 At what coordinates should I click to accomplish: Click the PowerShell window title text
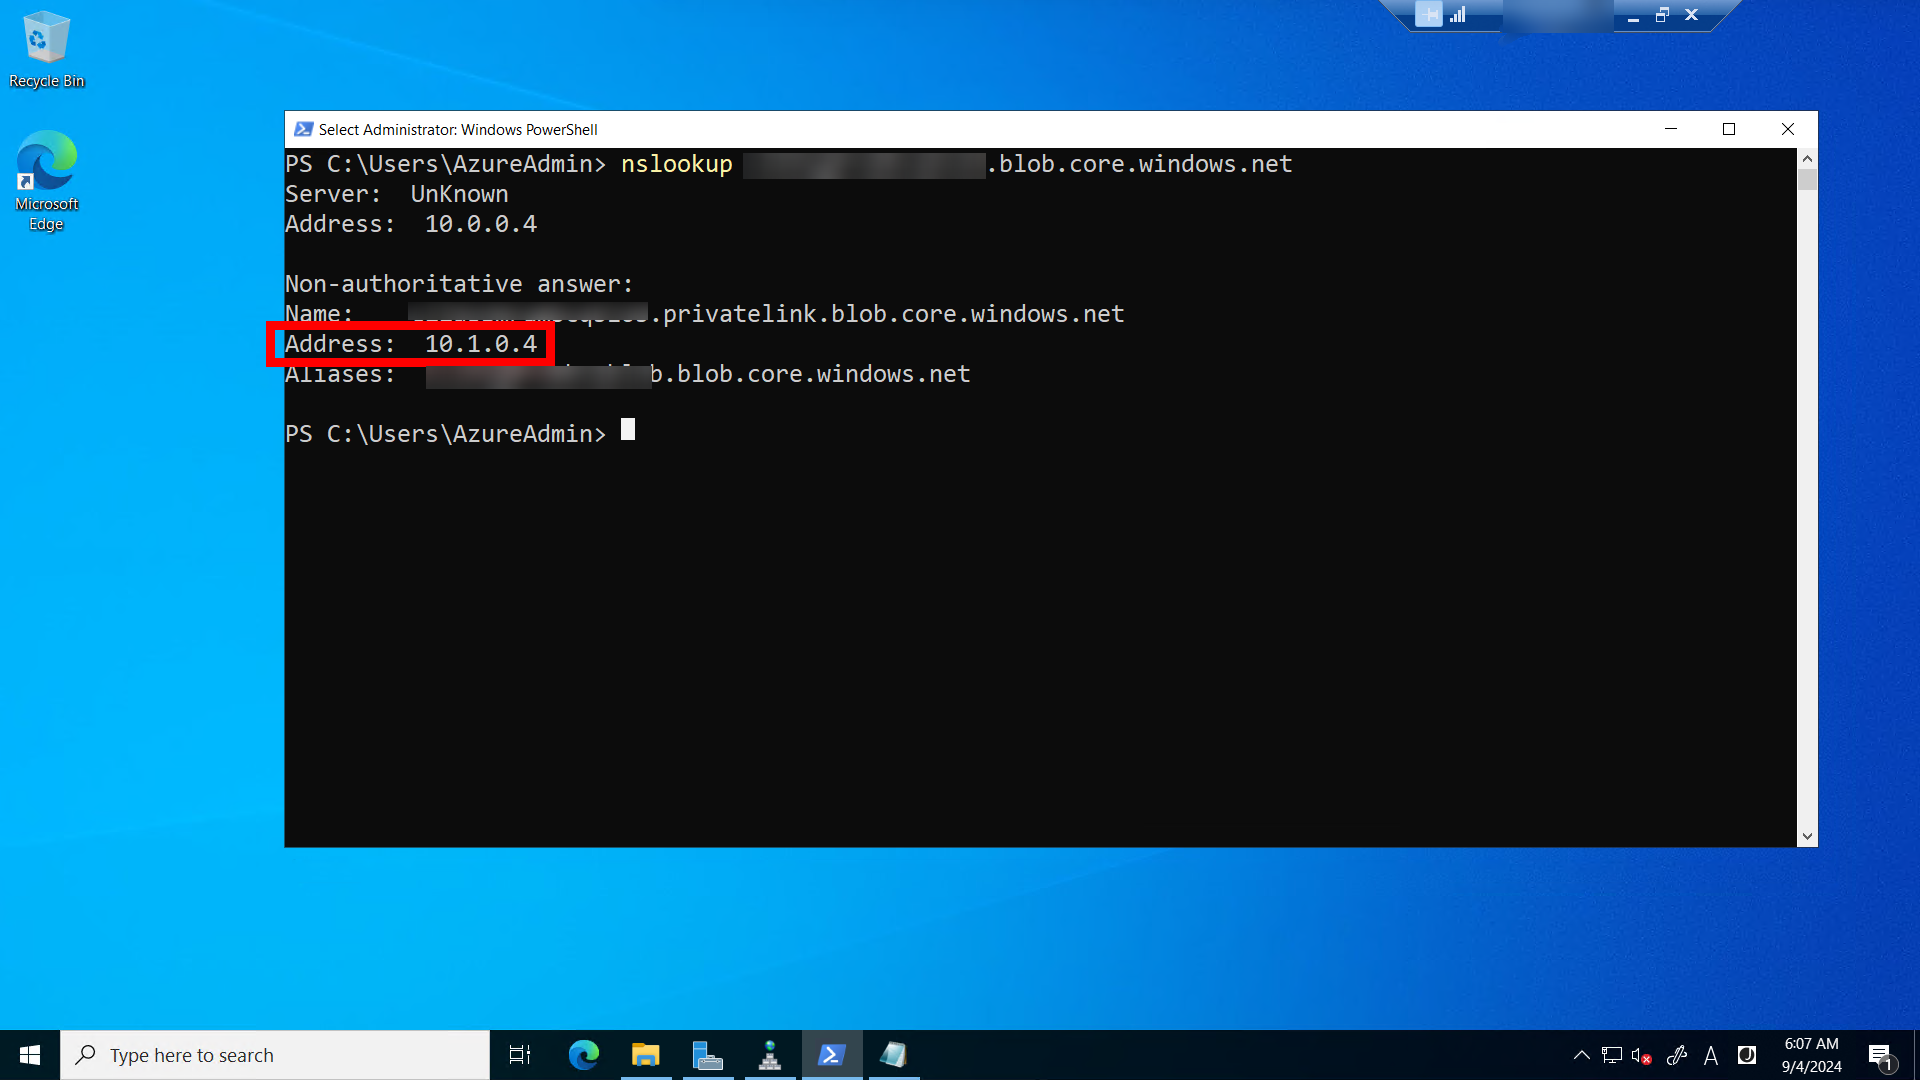(x=458, y=130)
